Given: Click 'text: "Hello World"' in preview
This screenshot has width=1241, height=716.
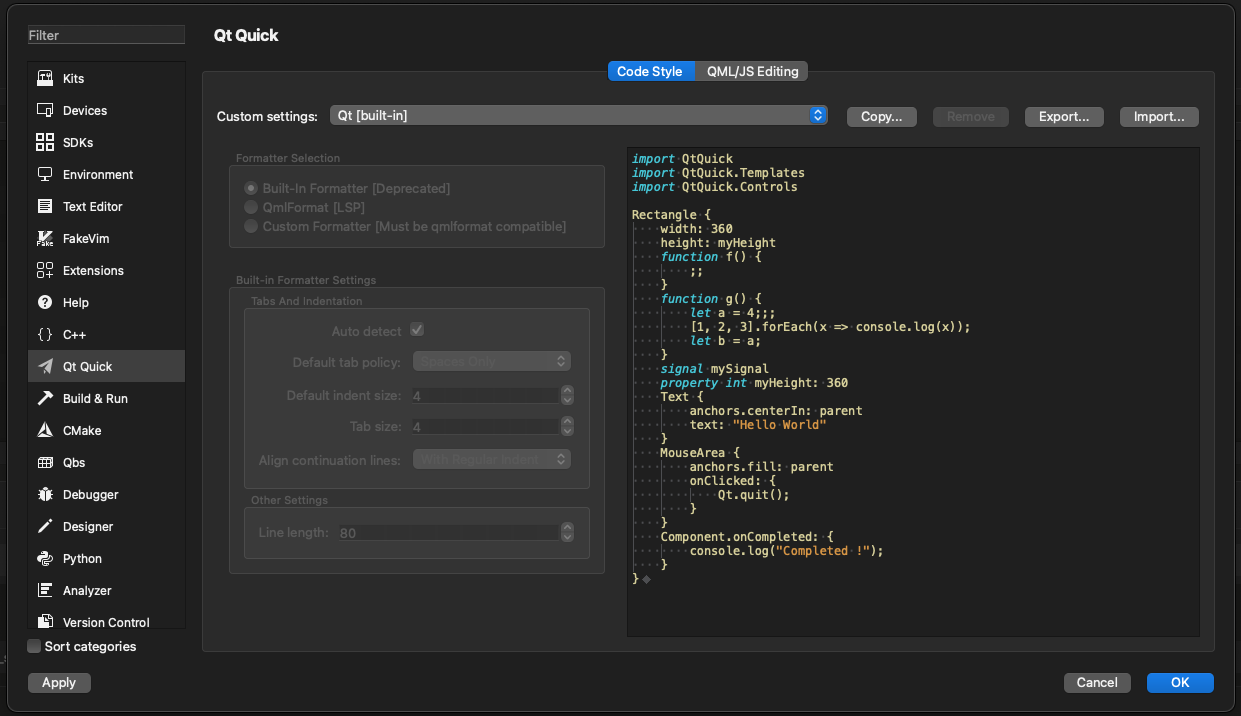Looking at the screenshot, I should pos(758,424).
